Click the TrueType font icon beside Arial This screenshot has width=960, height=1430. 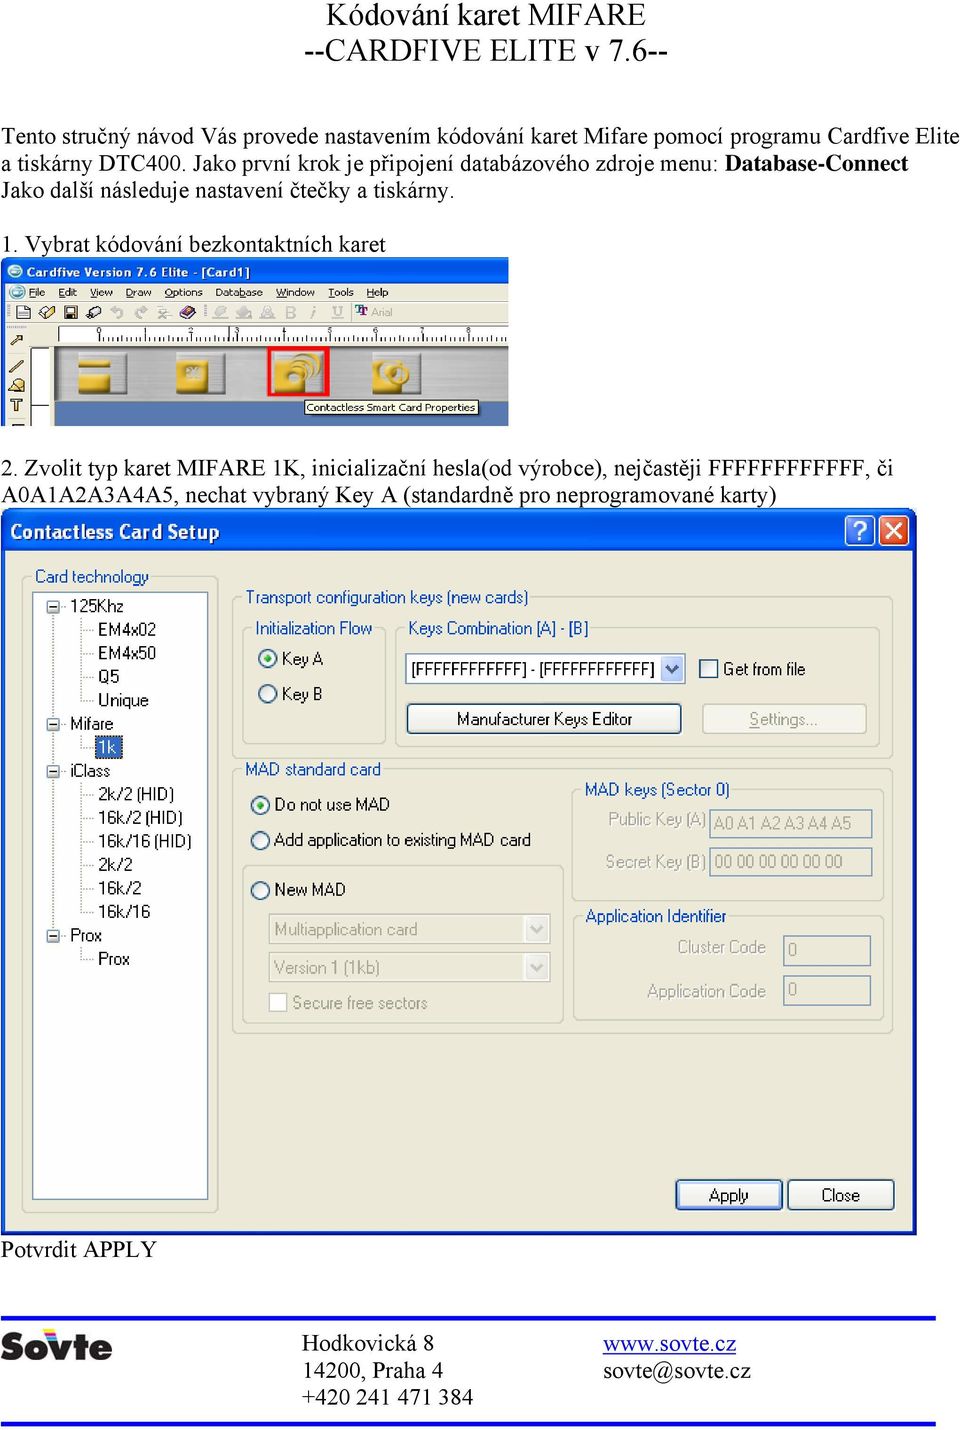[362, 311]
